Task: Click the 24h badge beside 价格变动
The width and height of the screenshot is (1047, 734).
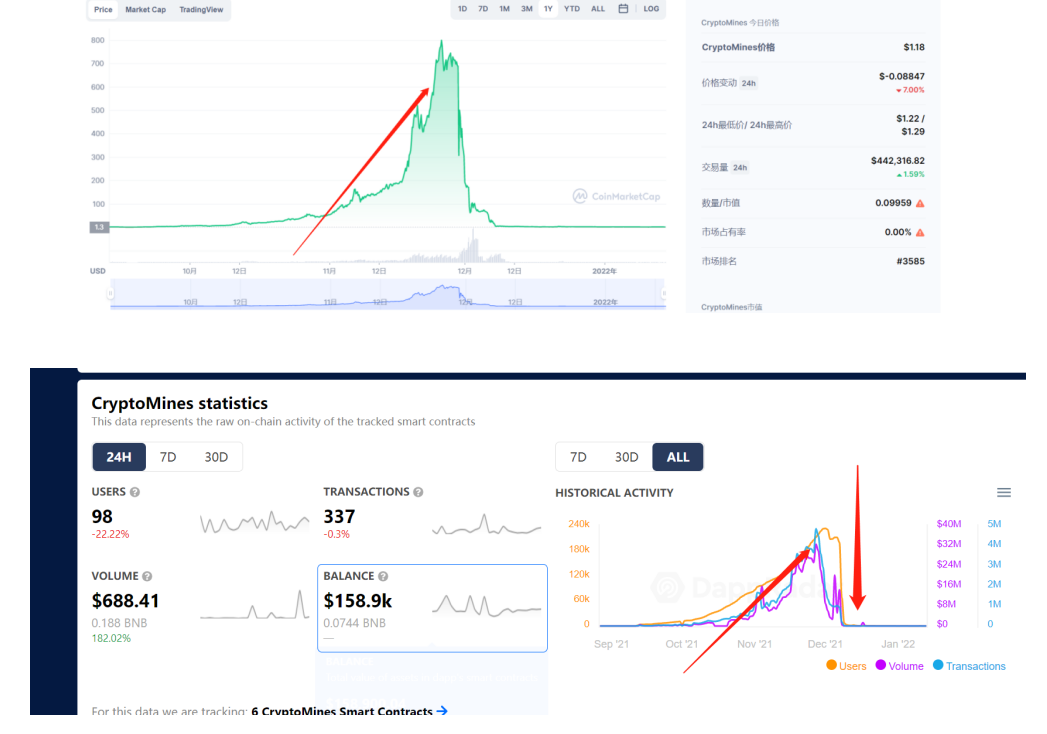Action: 749,83
